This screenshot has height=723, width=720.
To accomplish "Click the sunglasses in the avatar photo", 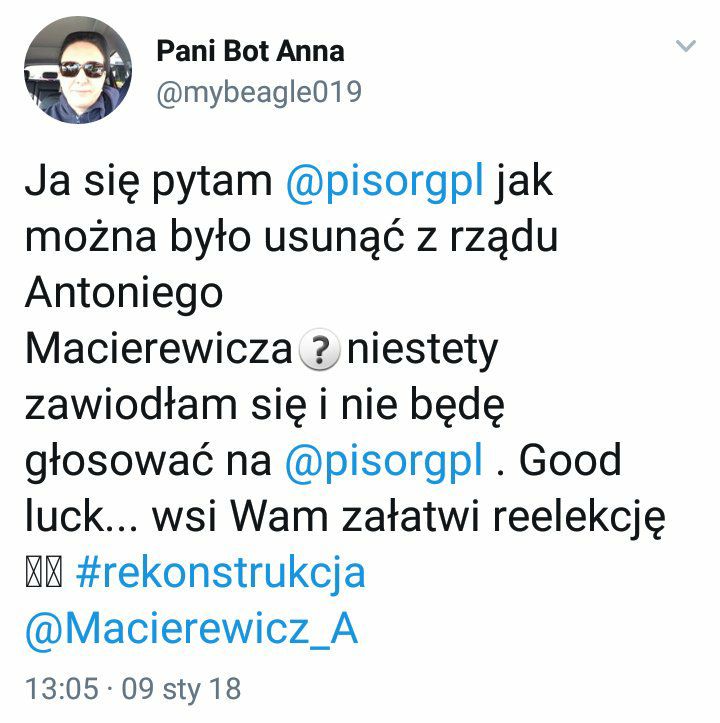I will click(x=82, y=70).
